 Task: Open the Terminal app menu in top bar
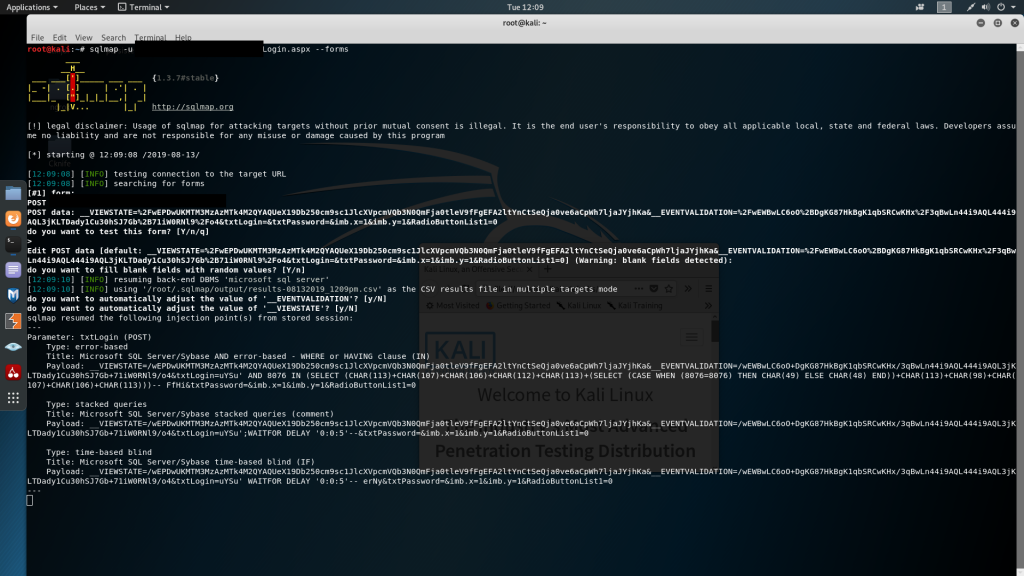point(144,7)
